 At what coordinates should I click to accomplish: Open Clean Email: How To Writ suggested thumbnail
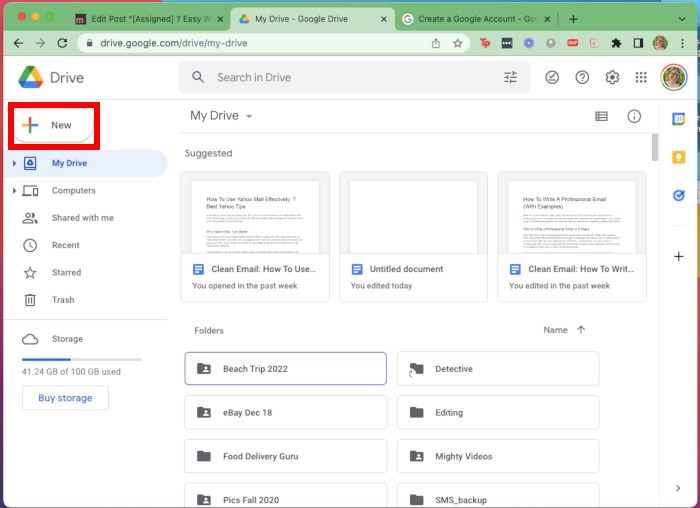pyautogui.click(x=572, y=213)
